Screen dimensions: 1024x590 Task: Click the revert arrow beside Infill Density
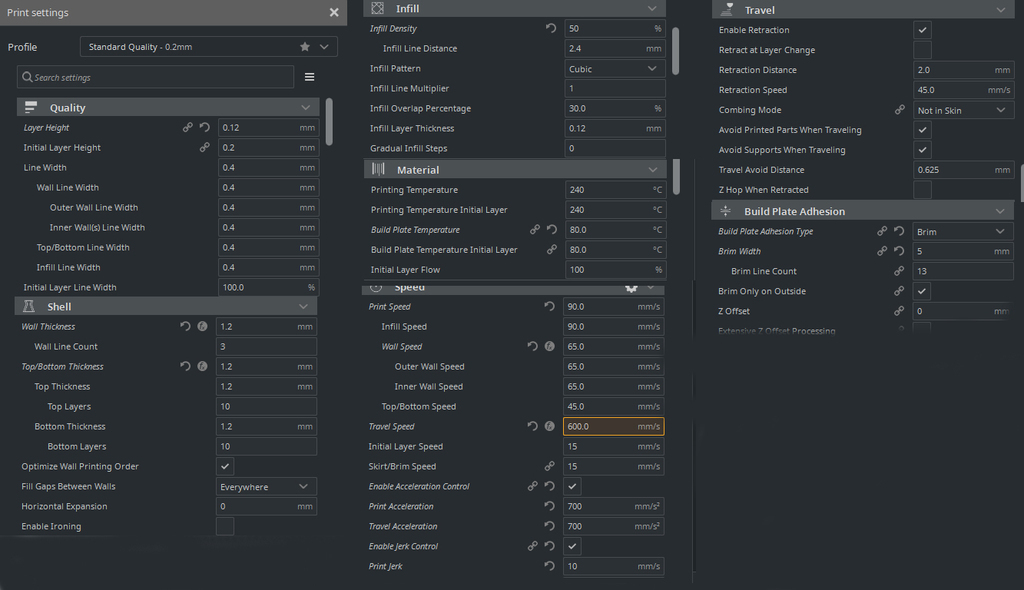[x=549, y=28]
